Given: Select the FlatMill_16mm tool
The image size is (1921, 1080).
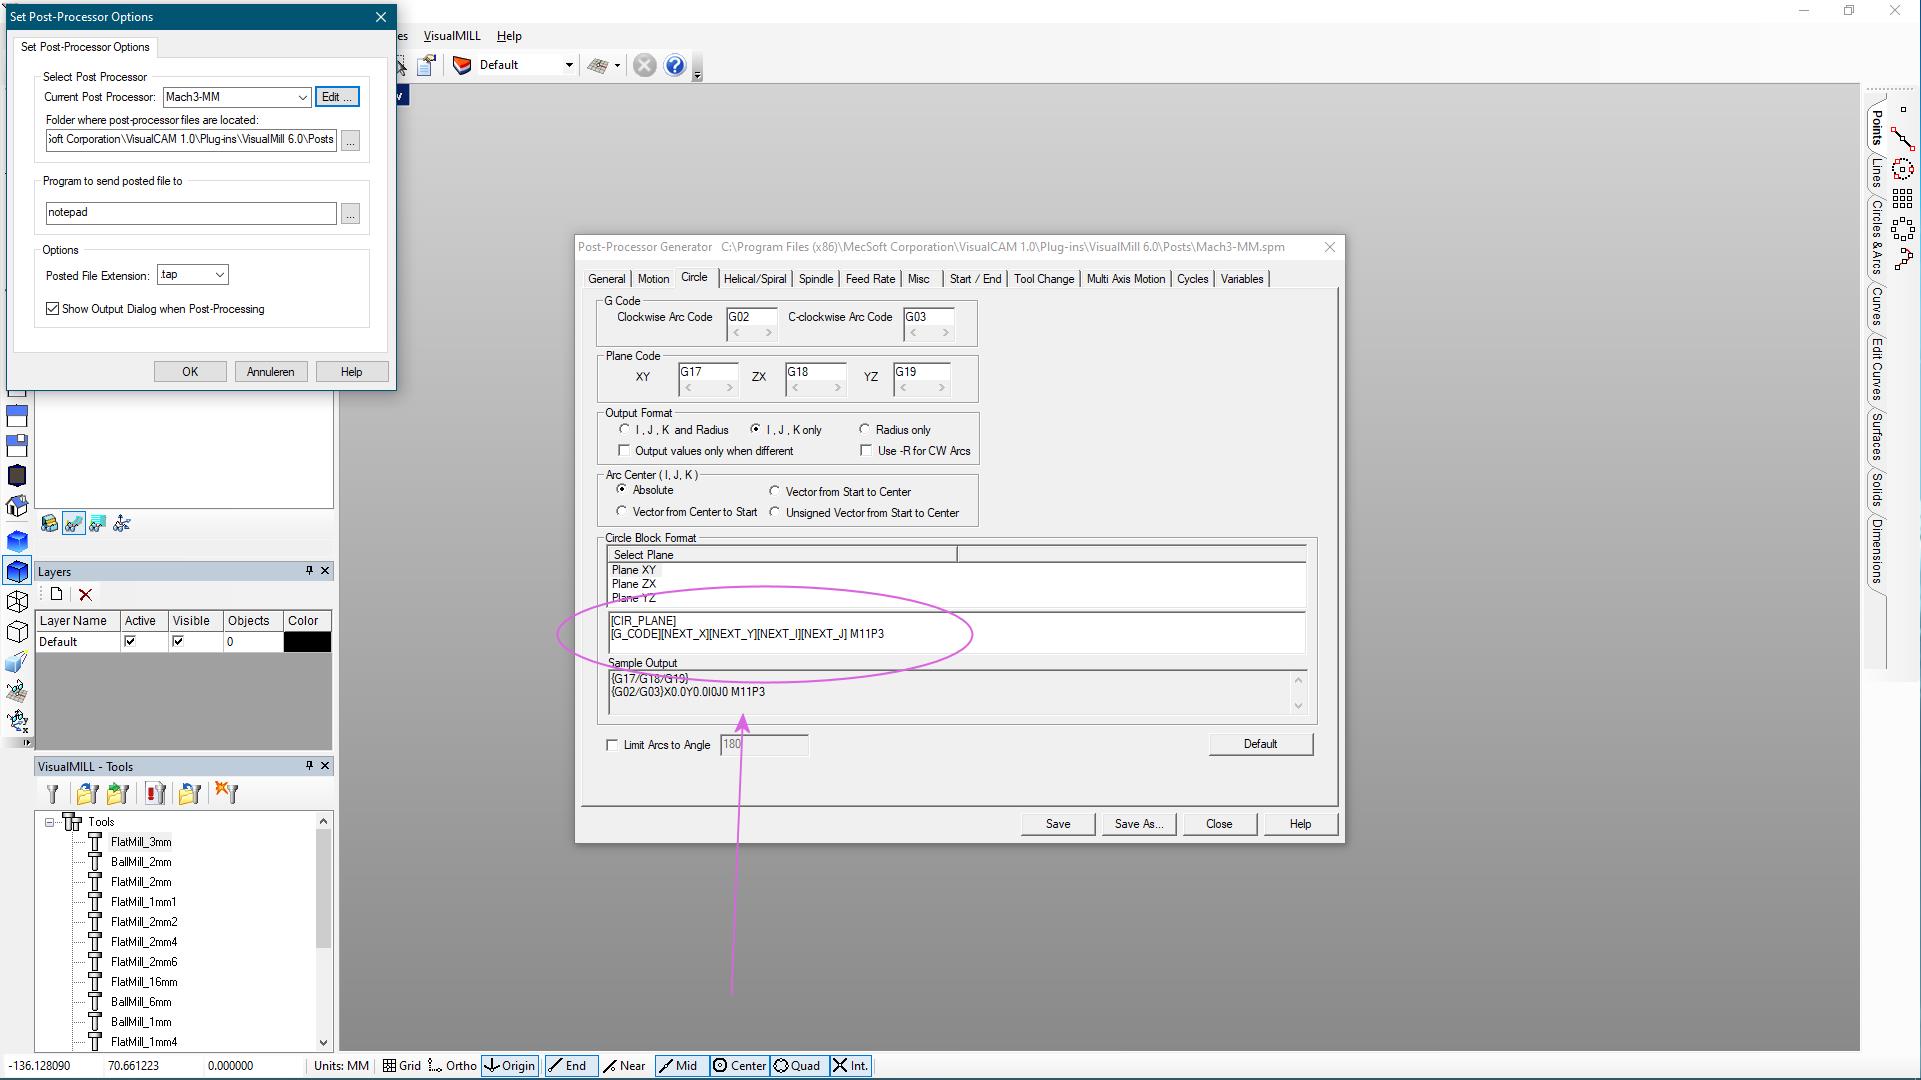Looking at the screenshot, I should [144, 982].
